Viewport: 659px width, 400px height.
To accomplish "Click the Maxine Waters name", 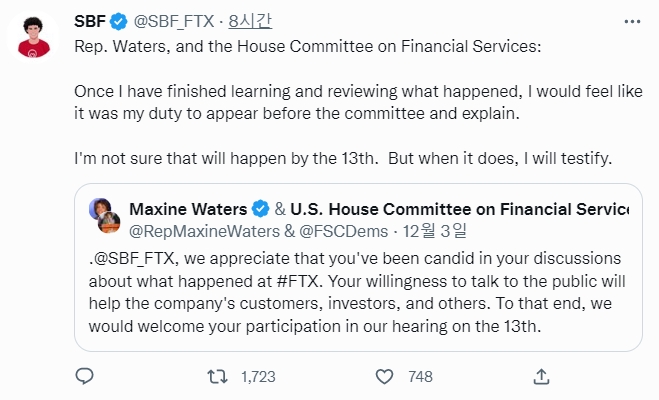I will [189, 209].
